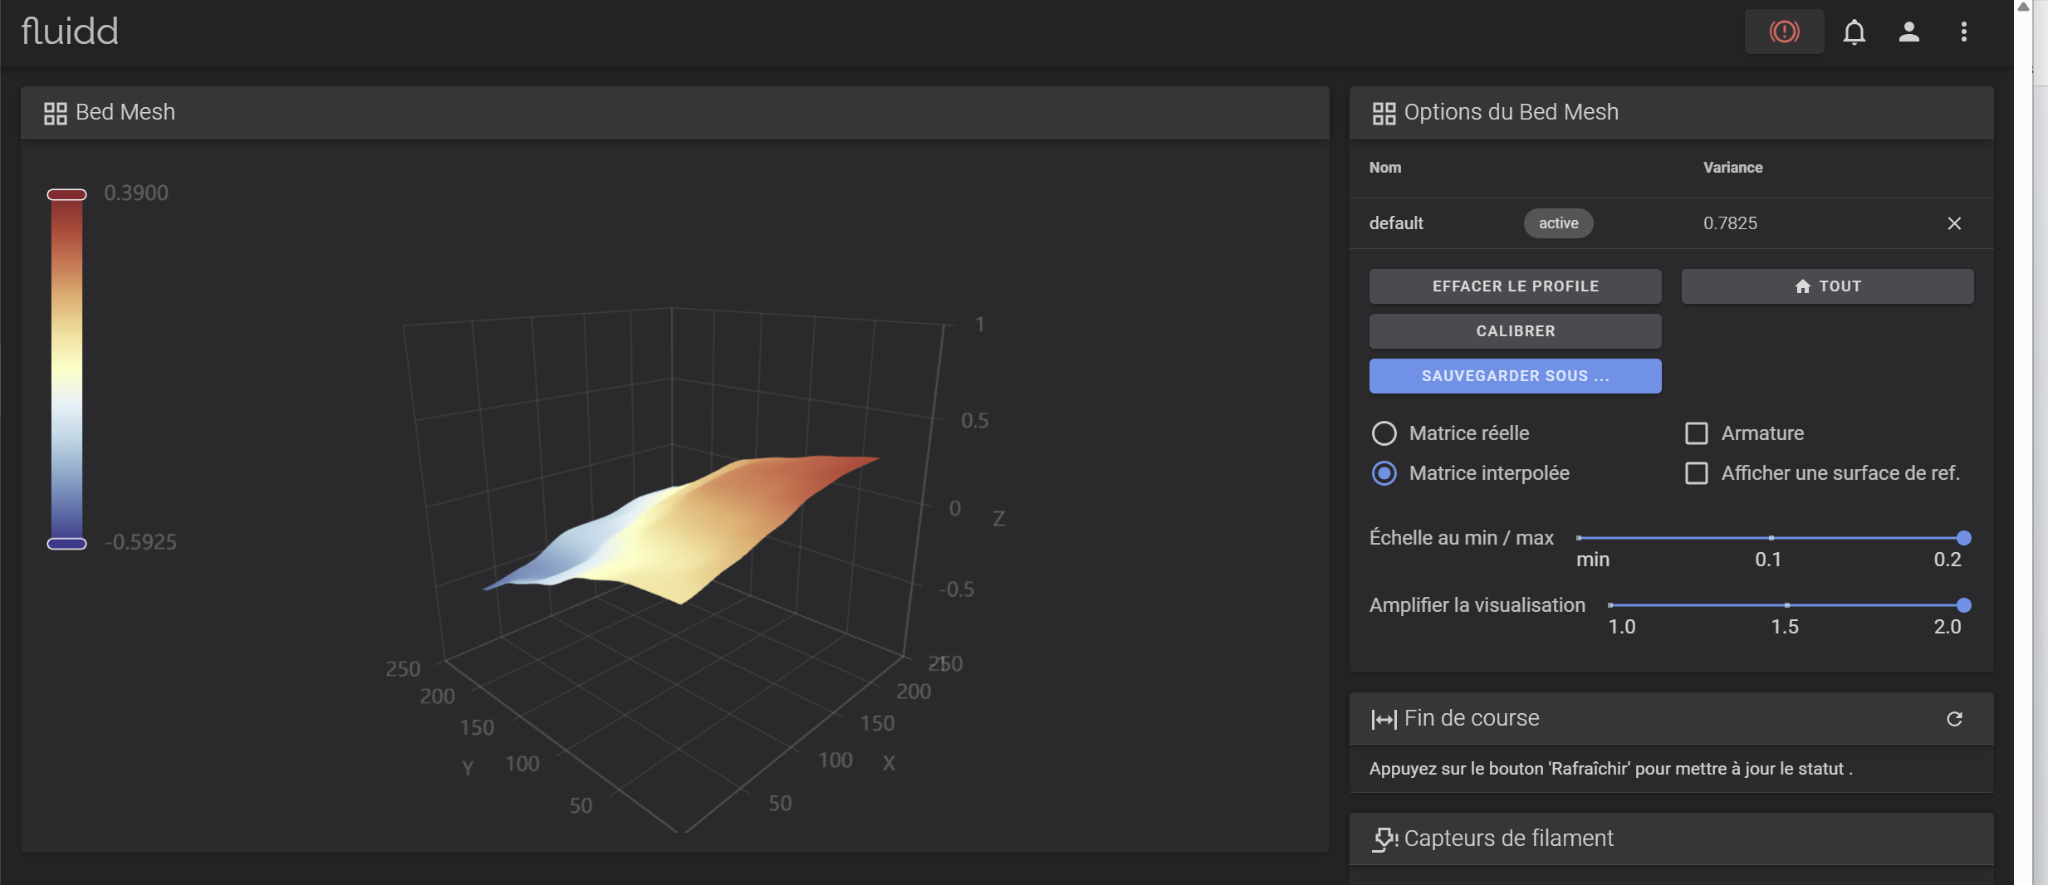Enable the Armature checkbox
The height and width of the screenshot is (885, 2048).
pyautogui.click(x=1696, y=433)
